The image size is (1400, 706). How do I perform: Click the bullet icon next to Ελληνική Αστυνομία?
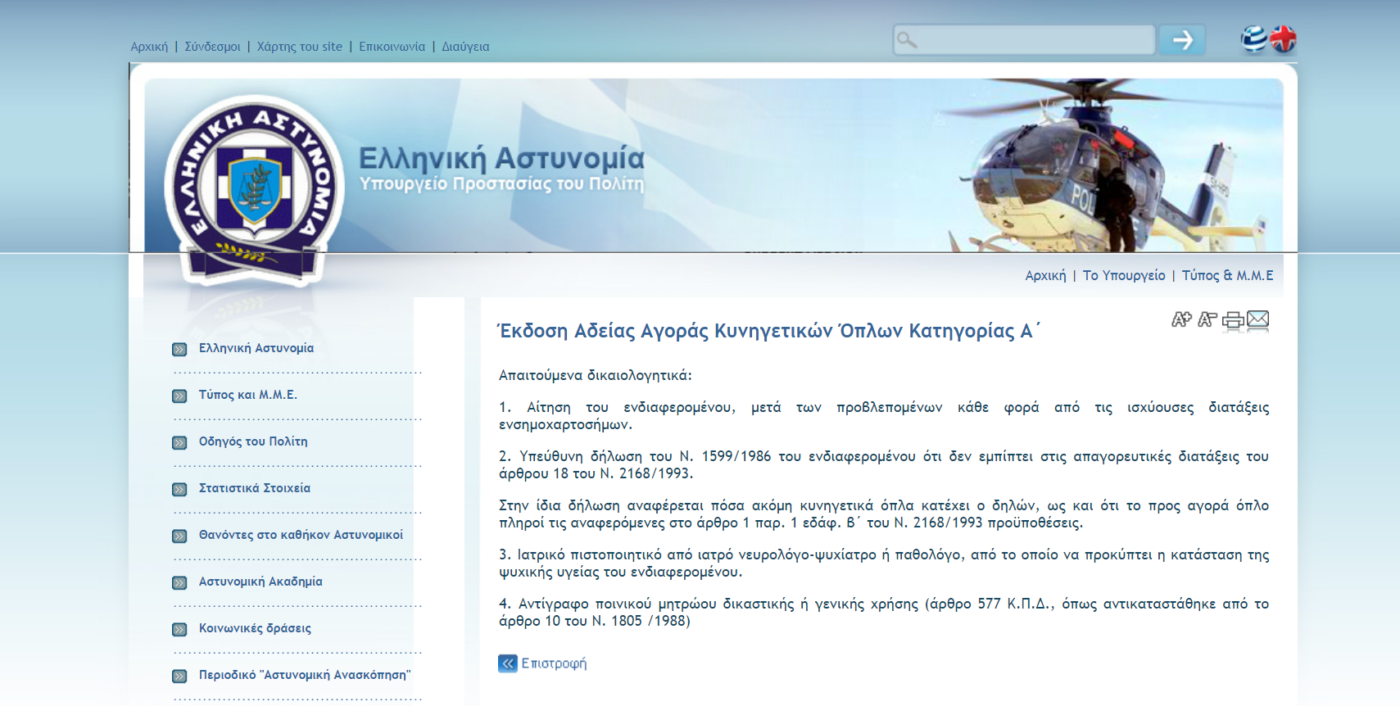pos(179,349)
